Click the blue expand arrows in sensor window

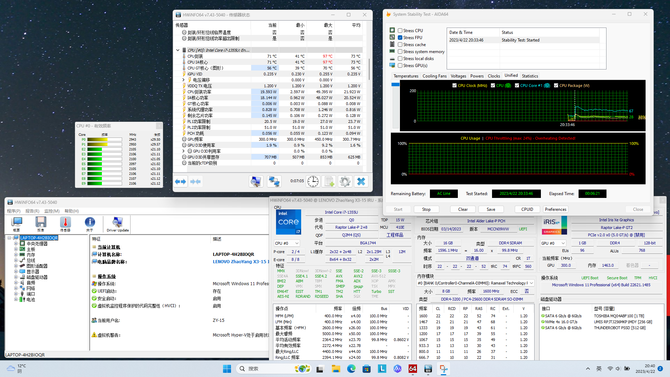(x=180, y=182)
